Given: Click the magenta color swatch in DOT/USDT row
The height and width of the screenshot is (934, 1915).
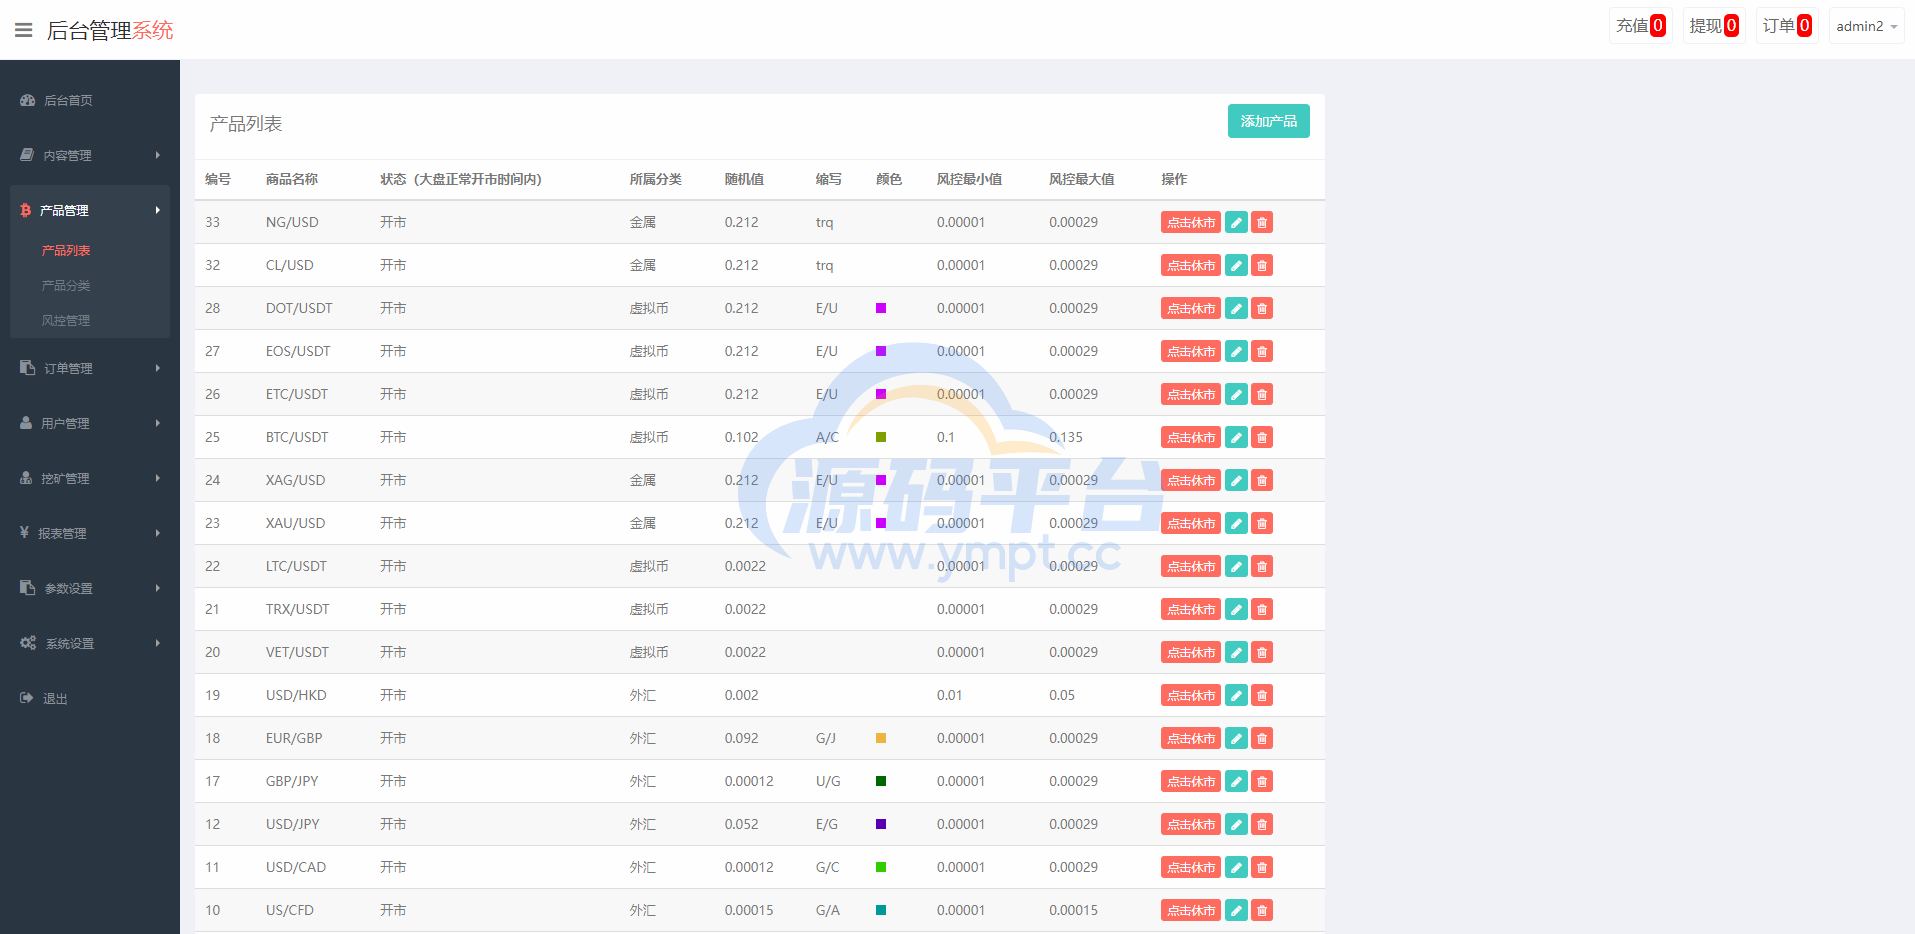Looking at the screenshot, I should 881,308.
